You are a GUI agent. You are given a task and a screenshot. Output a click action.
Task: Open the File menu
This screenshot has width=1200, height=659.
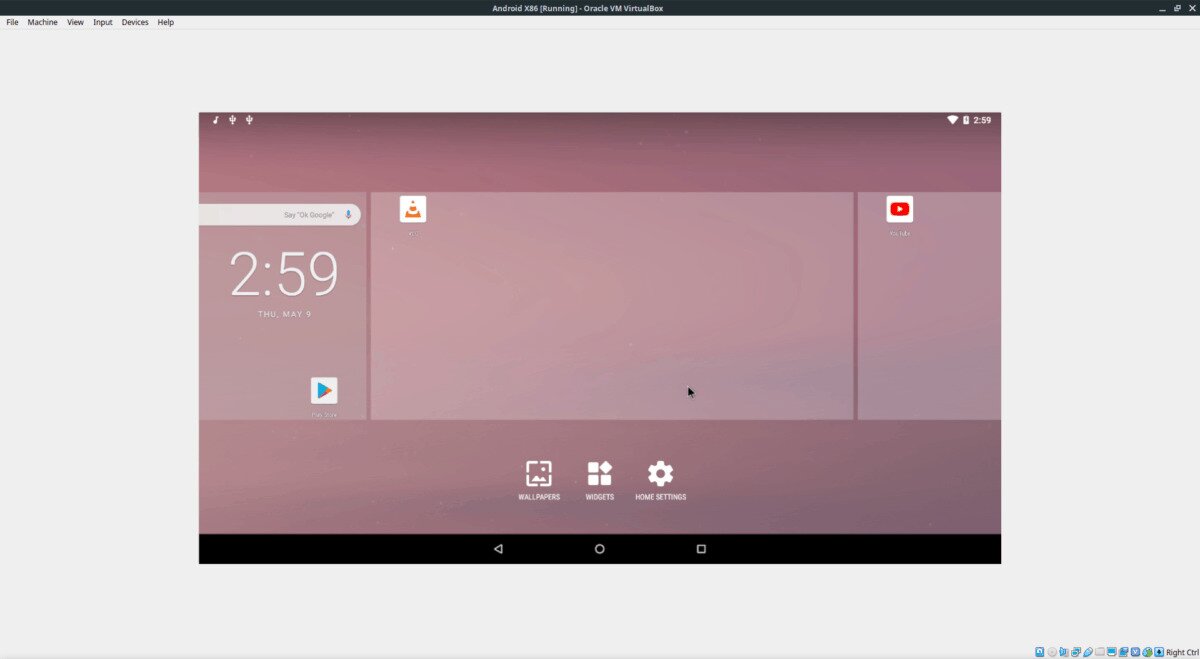tap(12, 22)
